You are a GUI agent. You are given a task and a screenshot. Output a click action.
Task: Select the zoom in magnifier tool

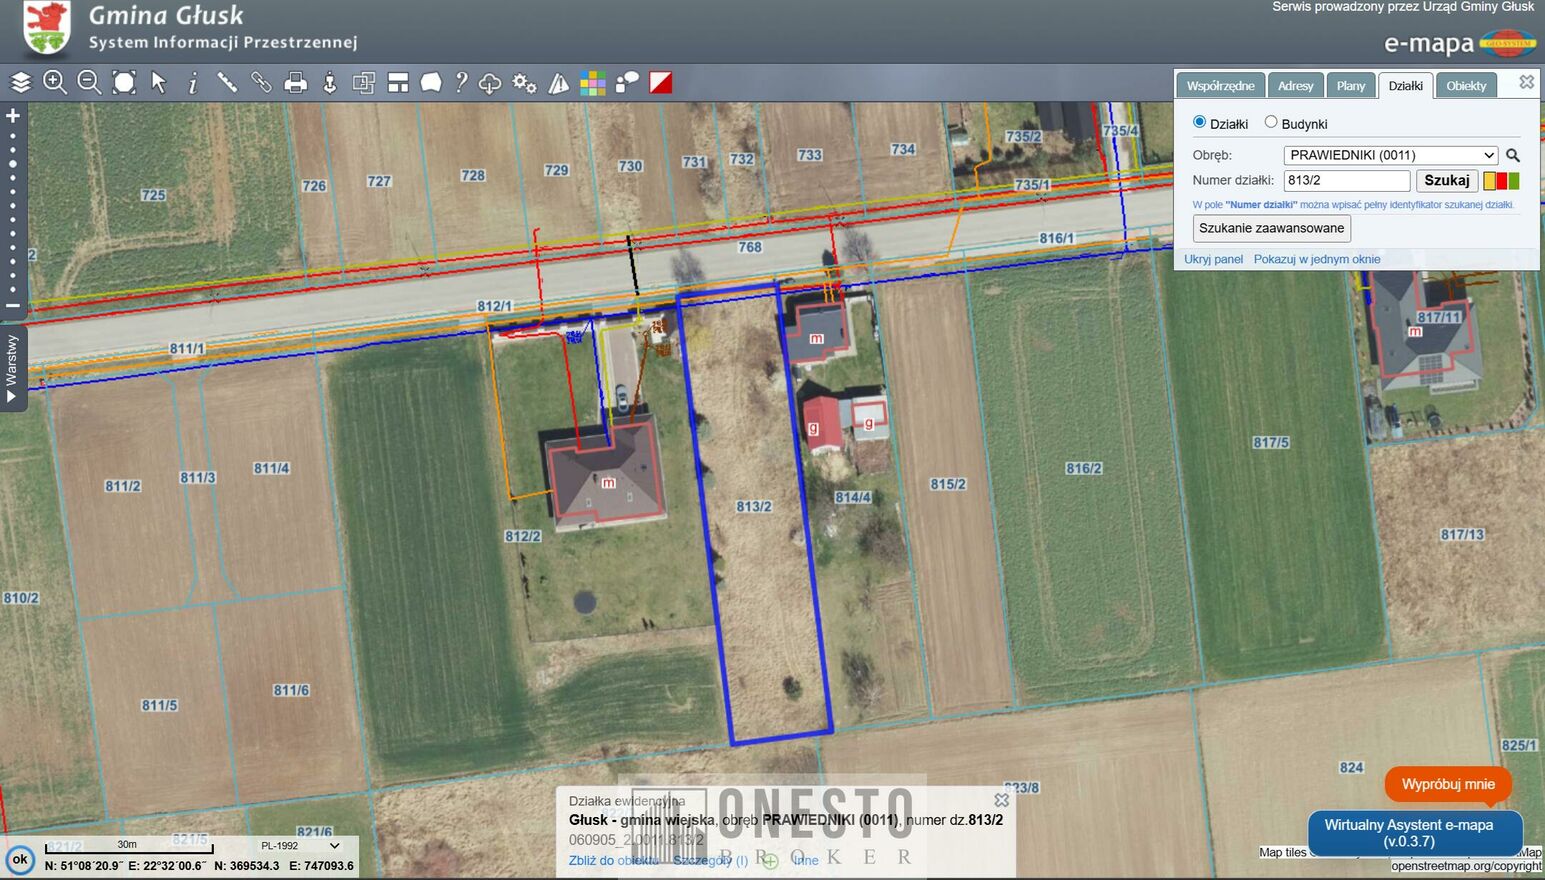[x=55, y=83]
